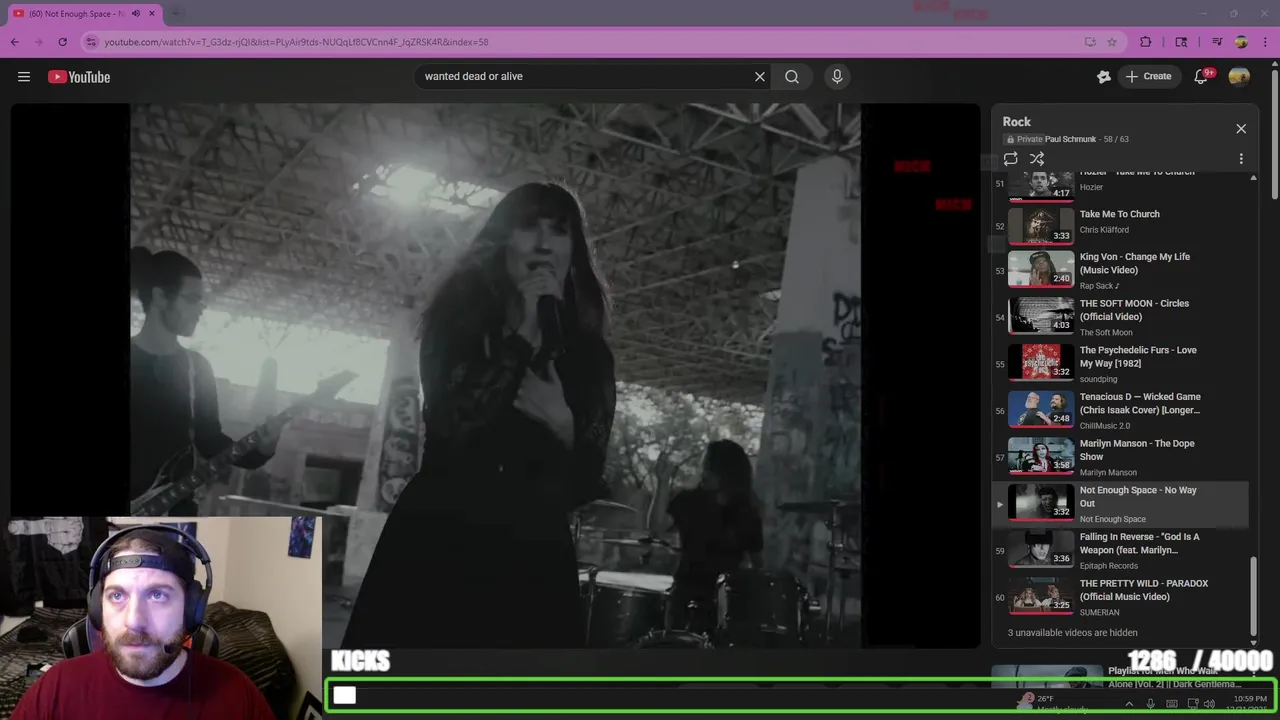
Task: Open Chrome profile avatar in toolbar
Action: [1241, 42]
